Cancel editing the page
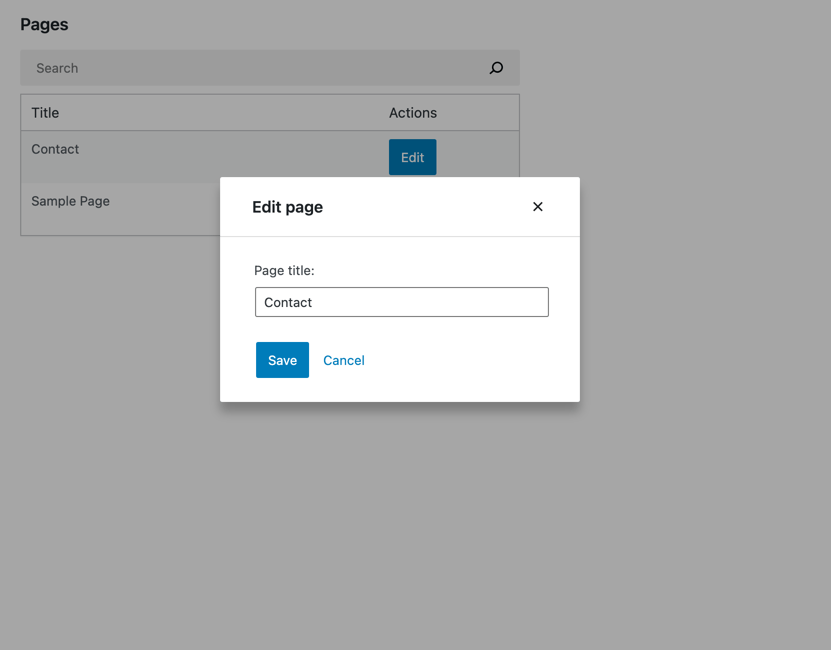 [x=344, y=361]
